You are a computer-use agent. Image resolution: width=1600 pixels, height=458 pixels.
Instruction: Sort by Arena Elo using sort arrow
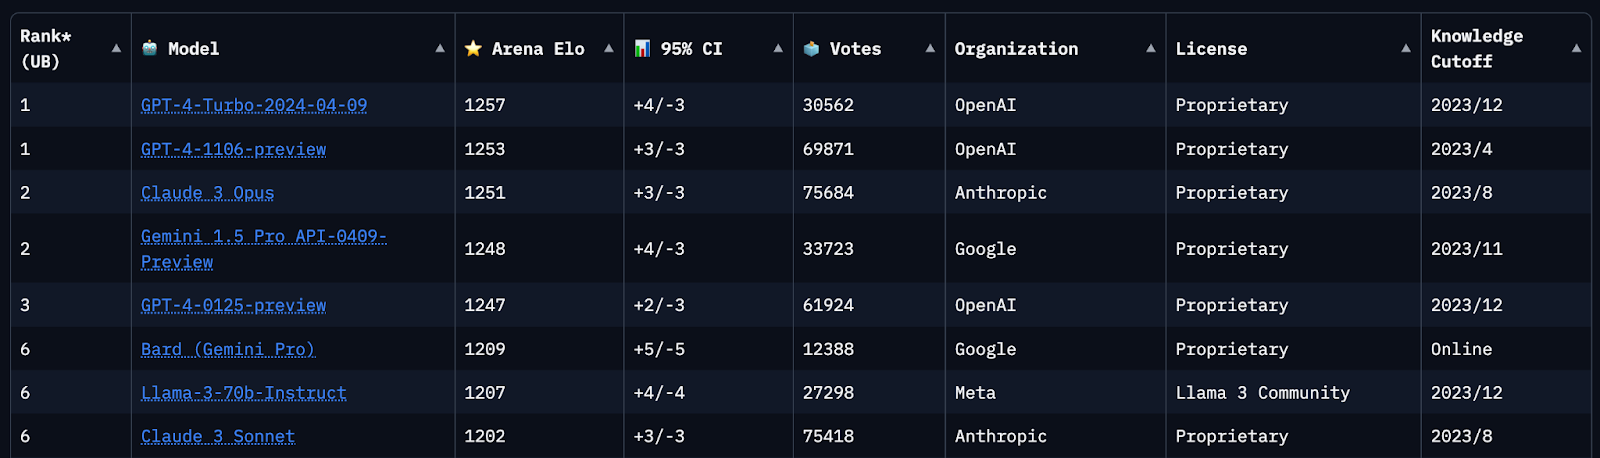pos(608,48)
